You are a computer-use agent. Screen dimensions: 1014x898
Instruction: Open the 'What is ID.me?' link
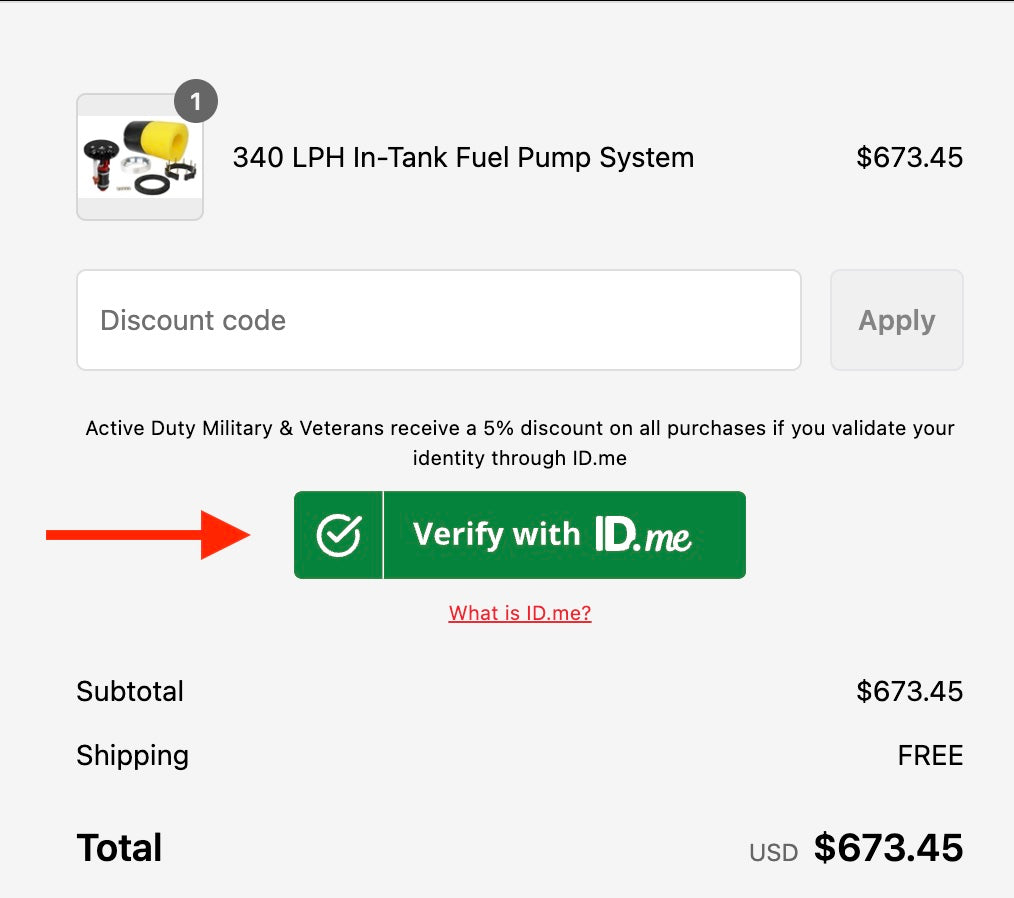click(520, 613)
